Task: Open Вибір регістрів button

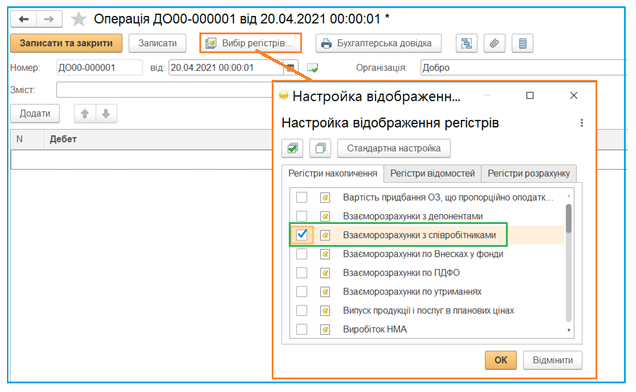Action: pyautogui.click(x=250, y=43)
